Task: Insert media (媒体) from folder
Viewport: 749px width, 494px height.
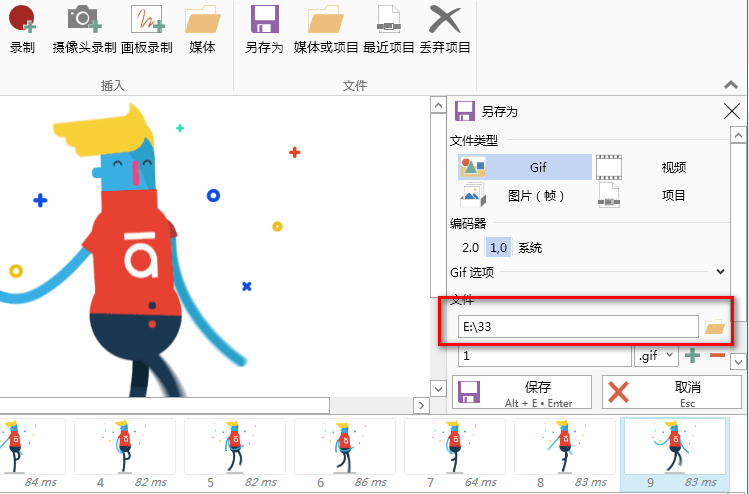Action: click(x=202, y=29)
